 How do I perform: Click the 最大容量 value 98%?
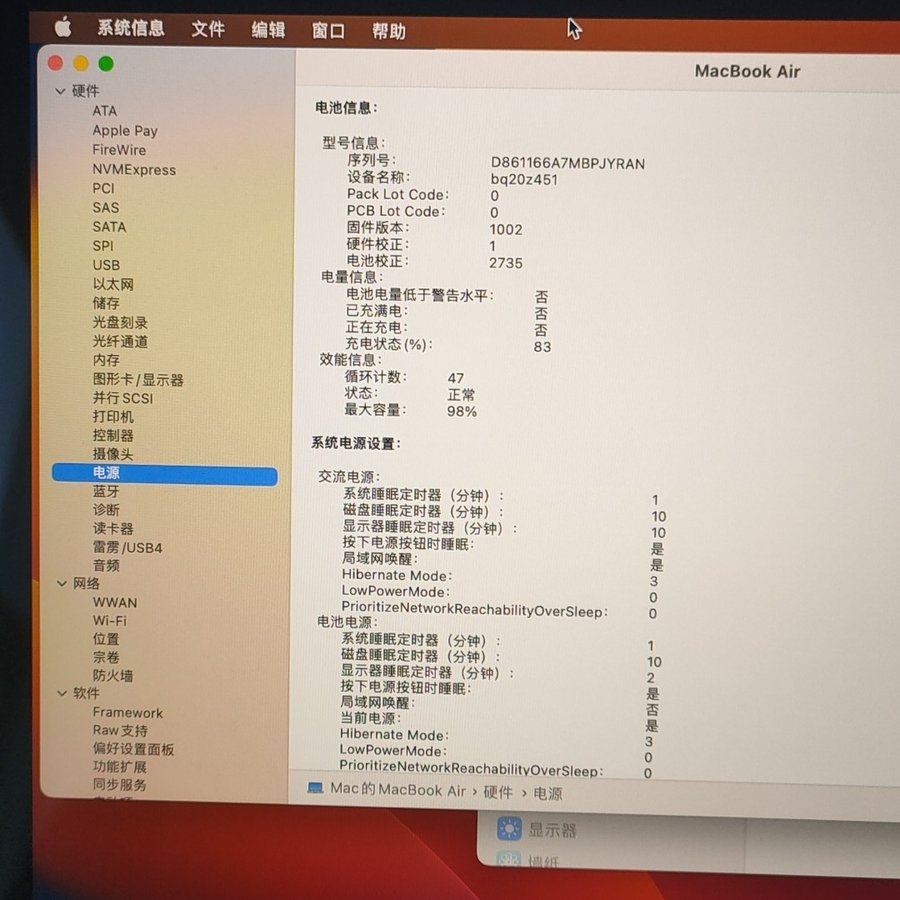pos(462,412)
